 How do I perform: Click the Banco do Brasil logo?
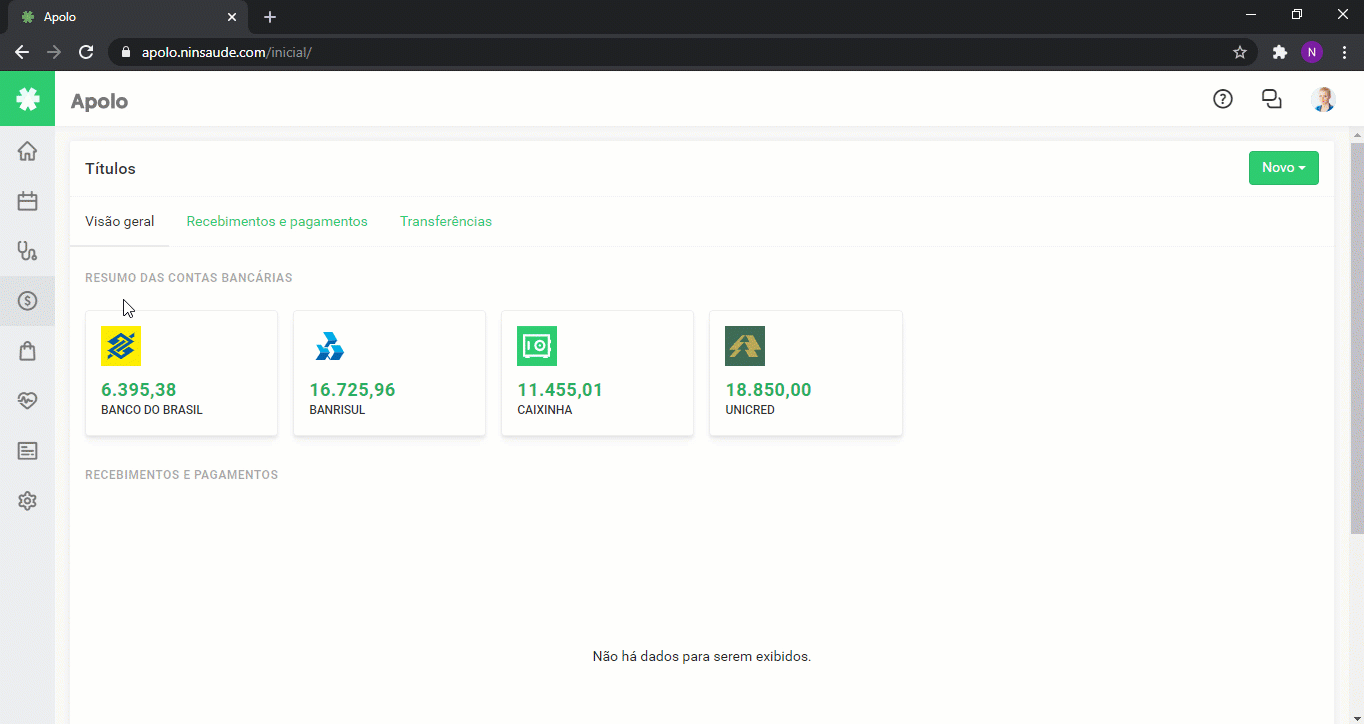121,346
